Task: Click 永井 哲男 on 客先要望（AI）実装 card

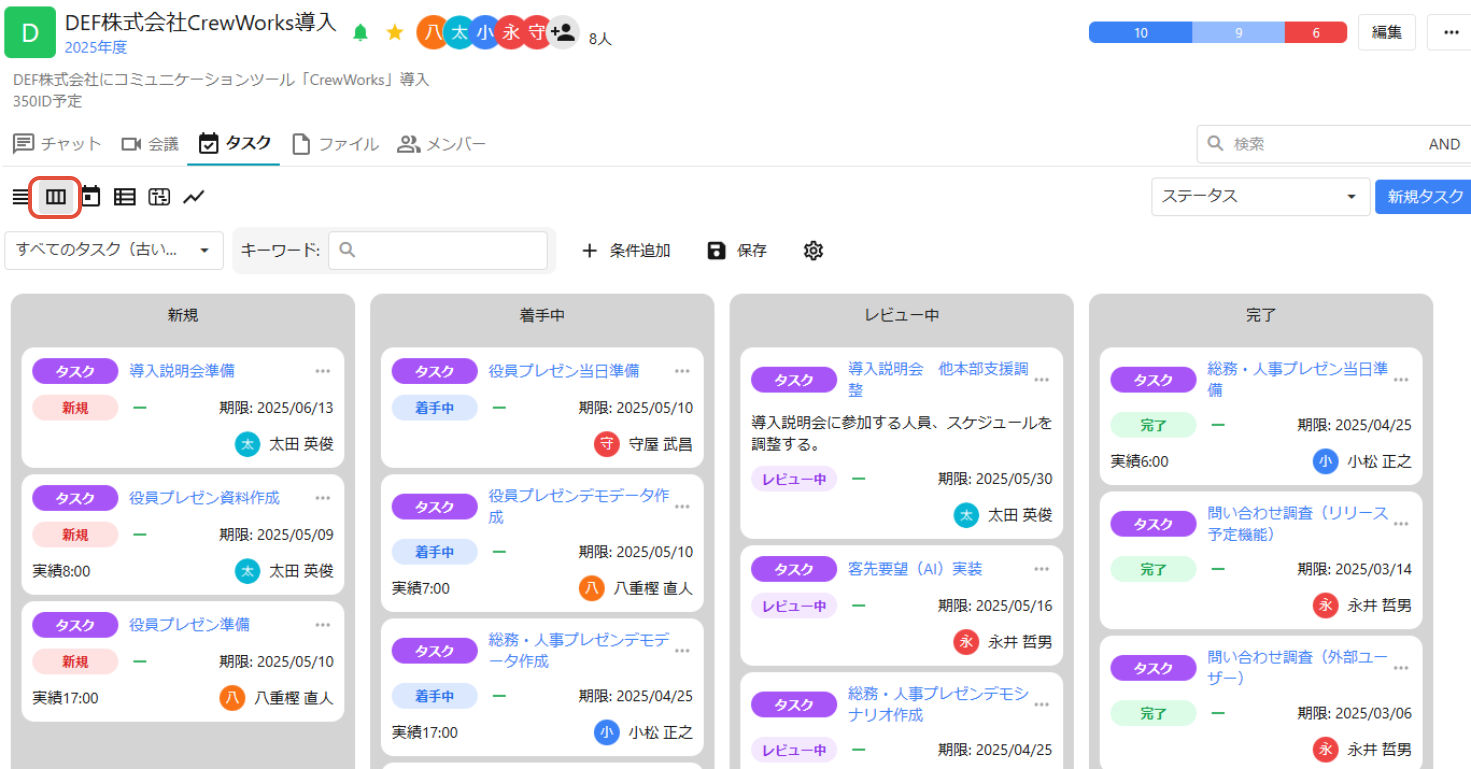Action: point(1020,642)
